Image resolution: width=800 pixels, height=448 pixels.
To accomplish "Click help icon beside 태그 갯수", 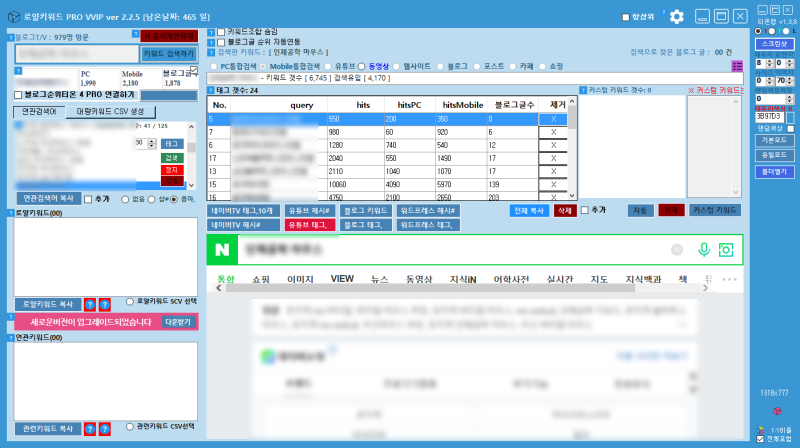I will [211, 90].
